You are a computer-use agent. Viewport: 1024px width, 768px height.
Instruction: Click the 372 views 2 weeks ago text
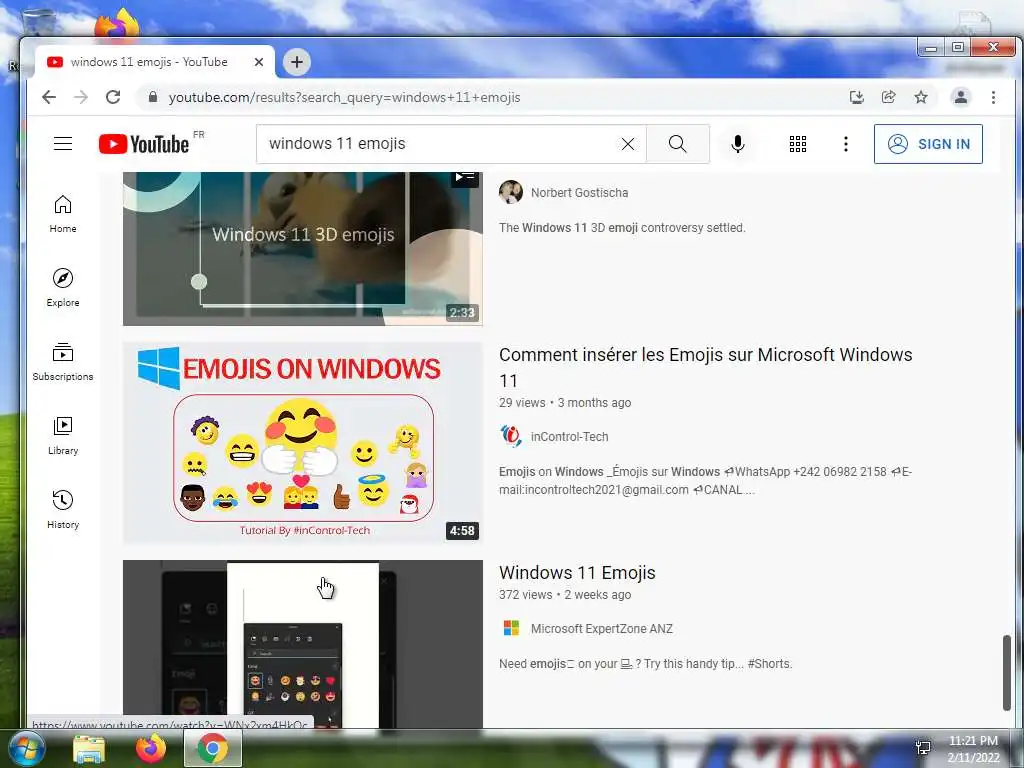565,595
